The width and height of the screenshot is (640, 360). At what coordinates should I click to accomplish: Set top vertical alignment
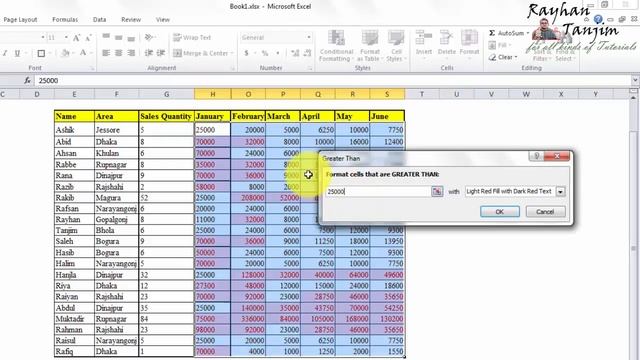(x=106, y=37)
